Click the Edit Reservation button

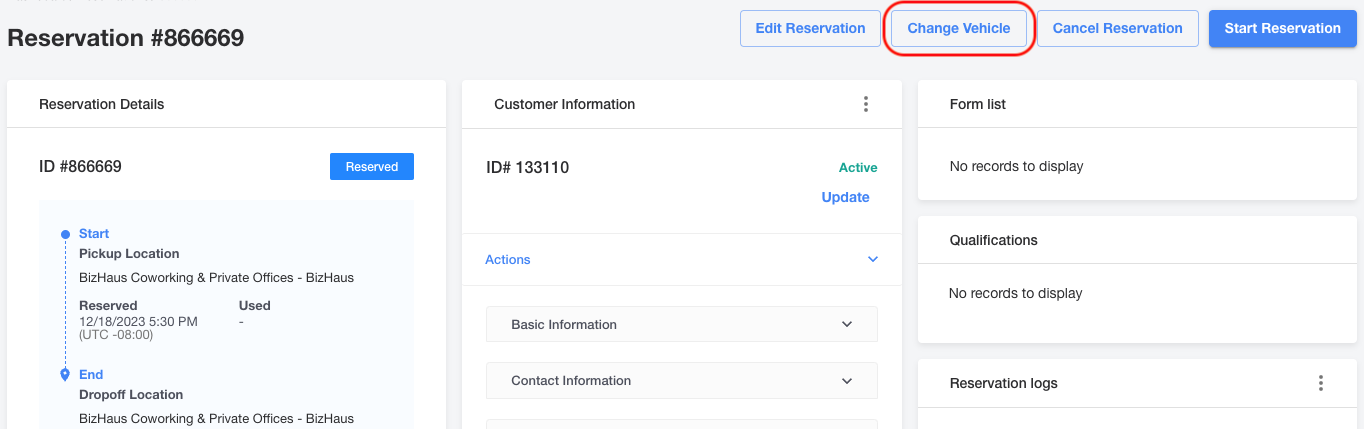tap(810, 28)
